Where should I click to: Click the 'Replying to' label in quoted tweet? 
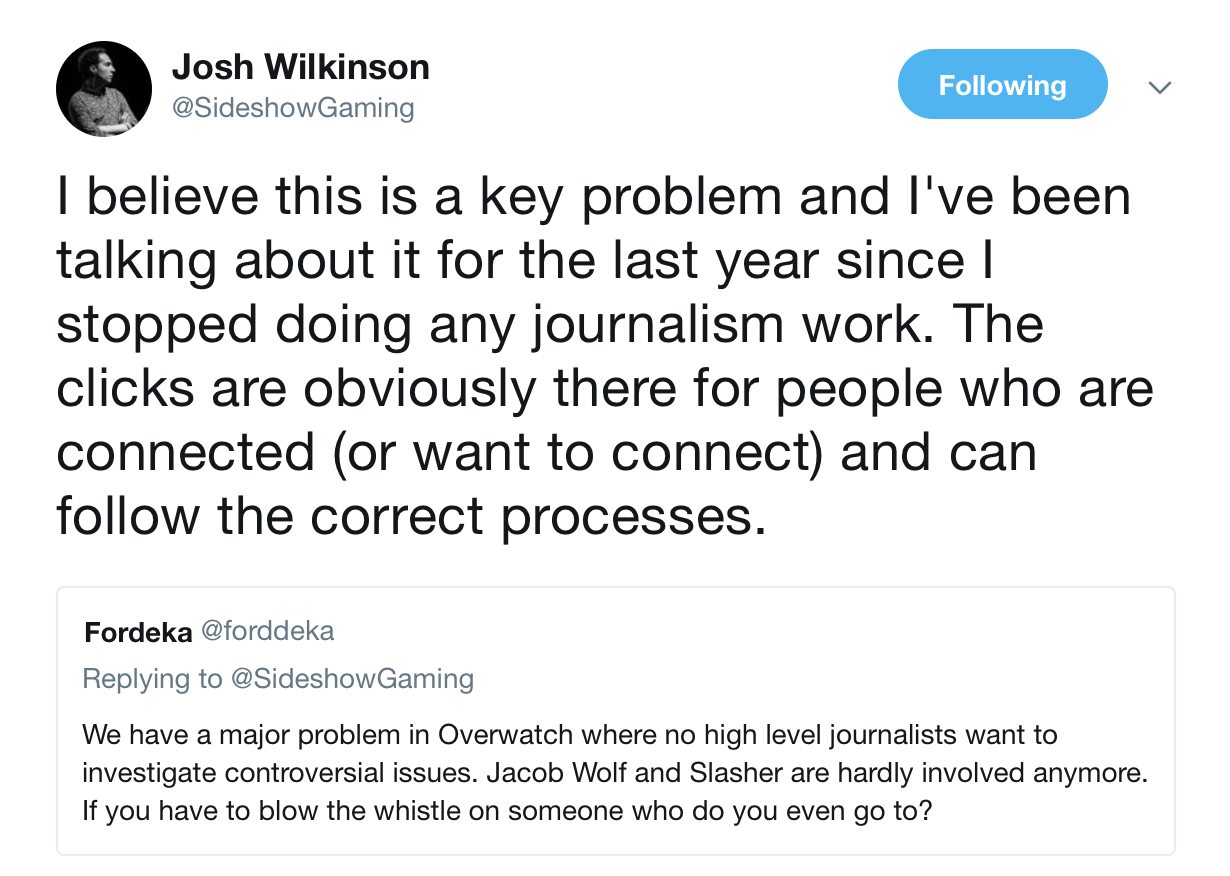(x=152, y=679)
